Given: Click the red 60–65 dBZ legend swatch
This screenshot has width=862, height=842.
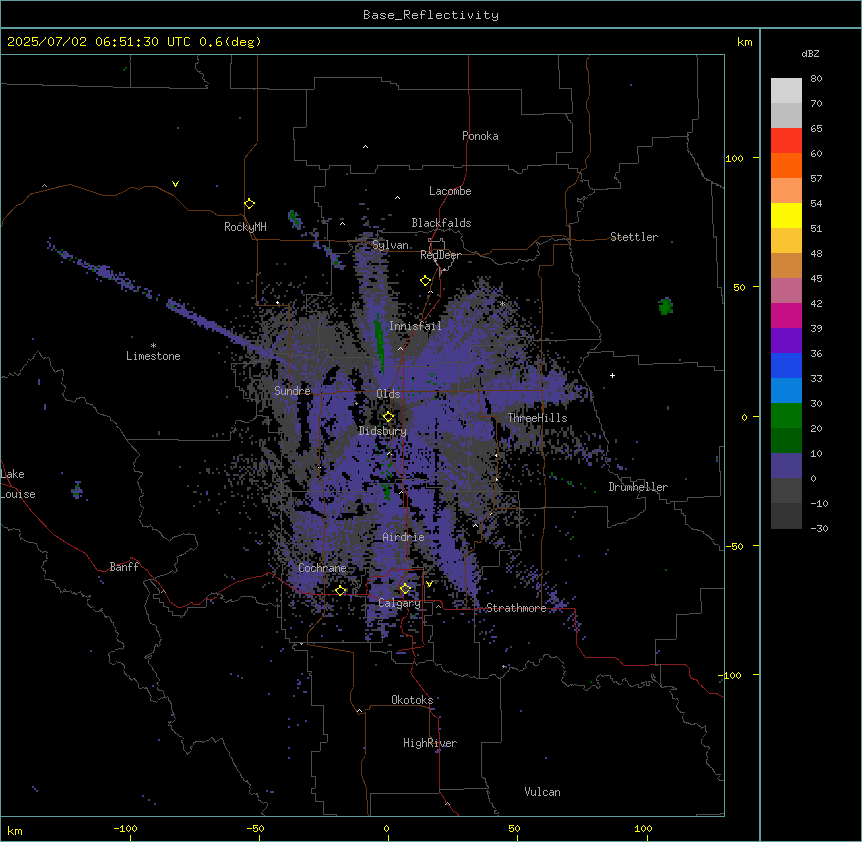Looking at the screenshot, I should [786, 141].
